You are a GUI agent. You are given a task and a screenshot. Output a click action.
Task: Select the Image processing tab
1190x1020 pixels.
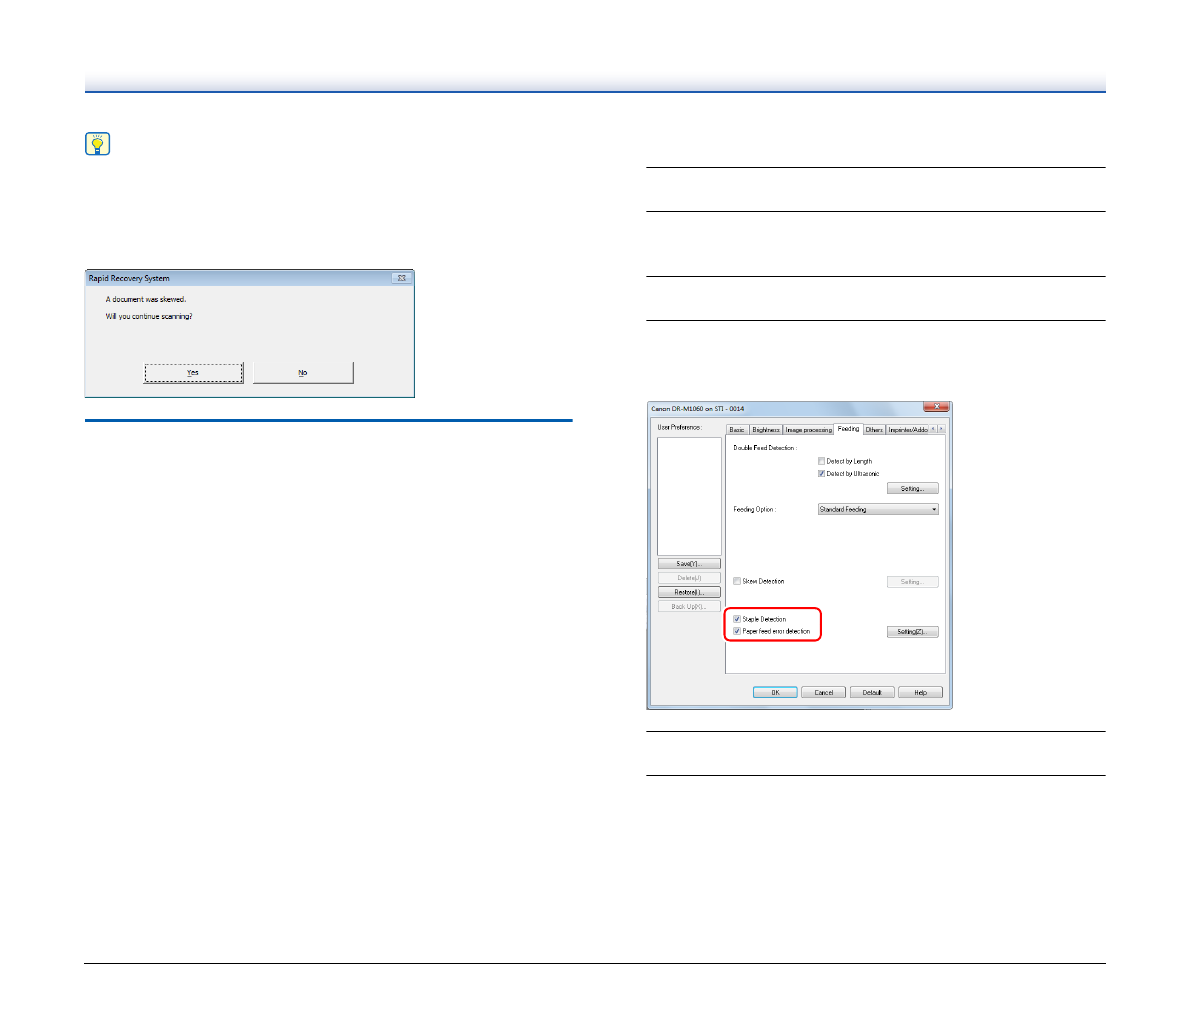tap(808, 430)
